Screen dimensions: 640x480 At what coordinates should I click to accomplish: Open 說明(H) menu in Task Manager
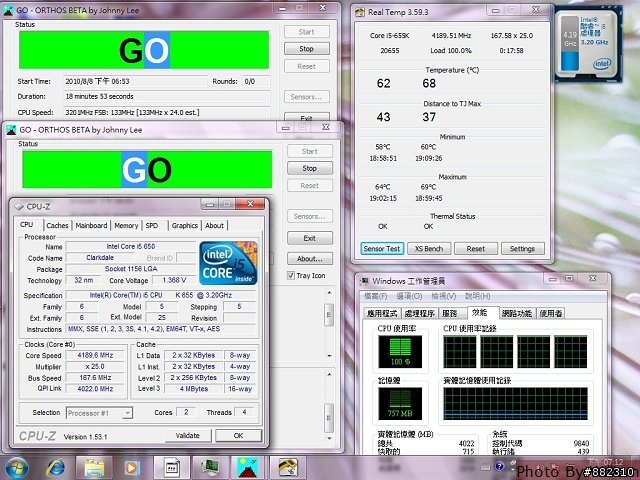(x=478, y=296)
